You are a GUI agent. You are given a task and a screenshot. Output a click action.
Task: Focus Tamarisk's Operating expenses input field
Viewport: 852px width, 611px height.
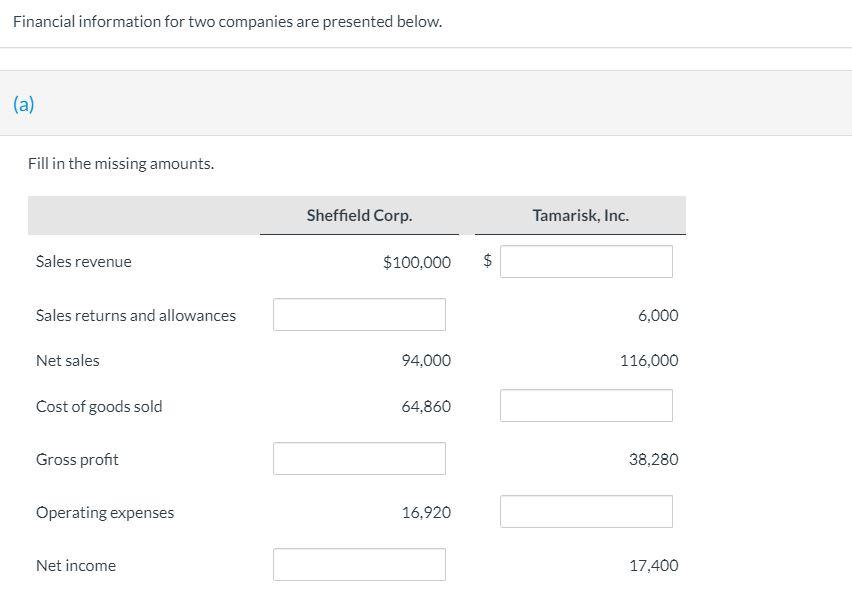[586, 512]
